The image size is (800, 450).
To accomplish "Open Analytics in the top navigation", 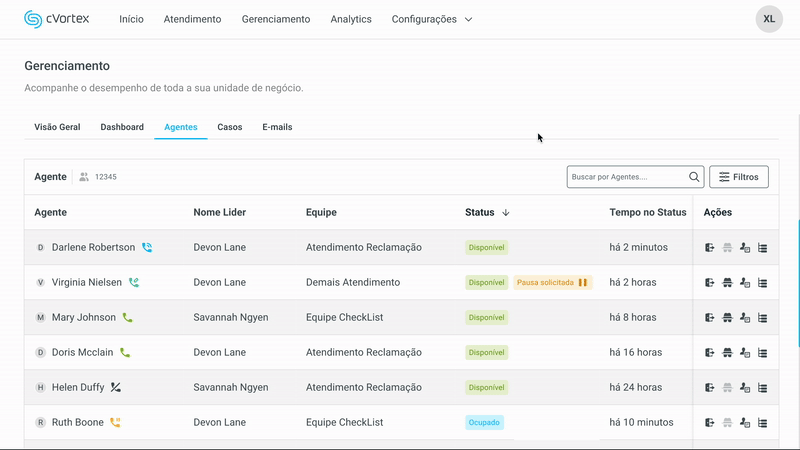I will point(351,19).
